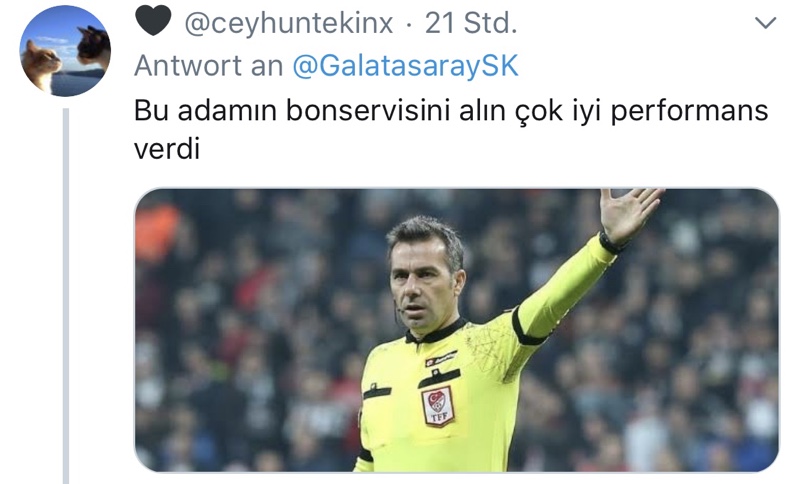This screenshot has height=484, width=800.
Task: Click the black cat in the avatar
Action: tap(94, 47)
